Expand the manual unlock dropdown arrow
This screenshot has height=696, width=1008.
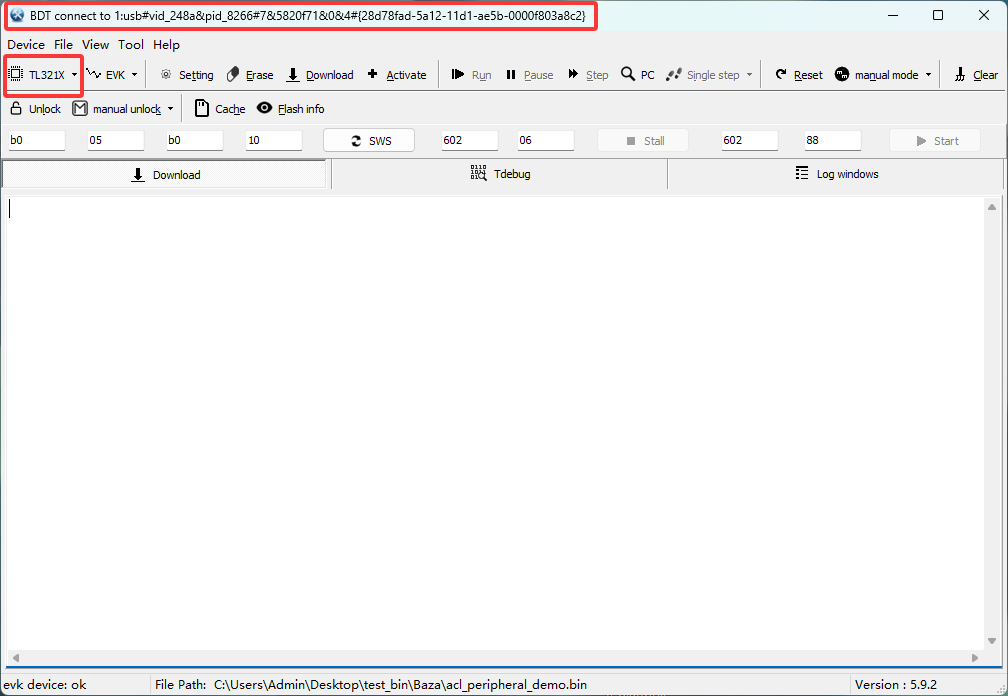pyautogui.click(x=170, y=109)
